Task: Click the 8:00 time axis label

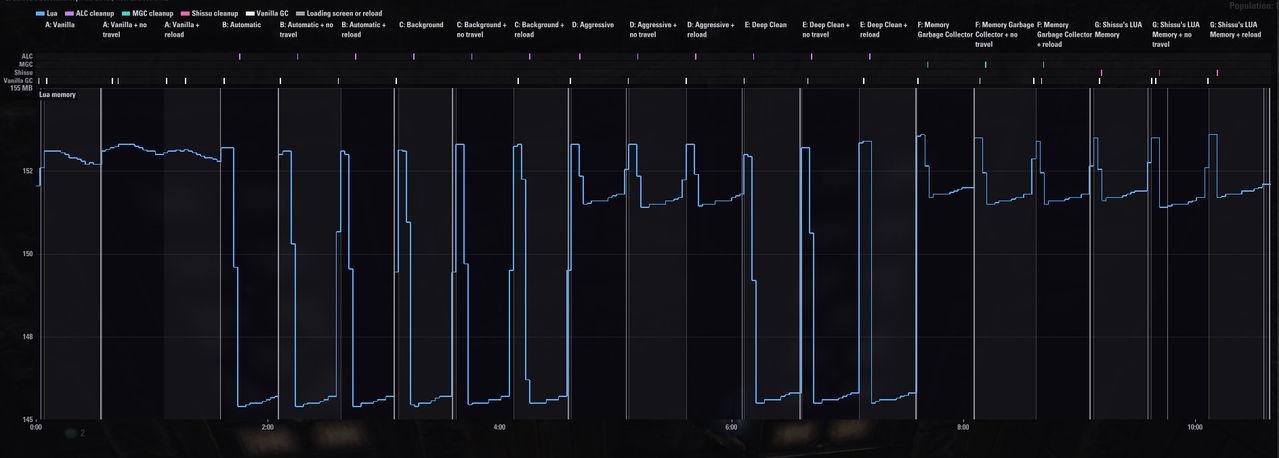Action: (963, 427)
